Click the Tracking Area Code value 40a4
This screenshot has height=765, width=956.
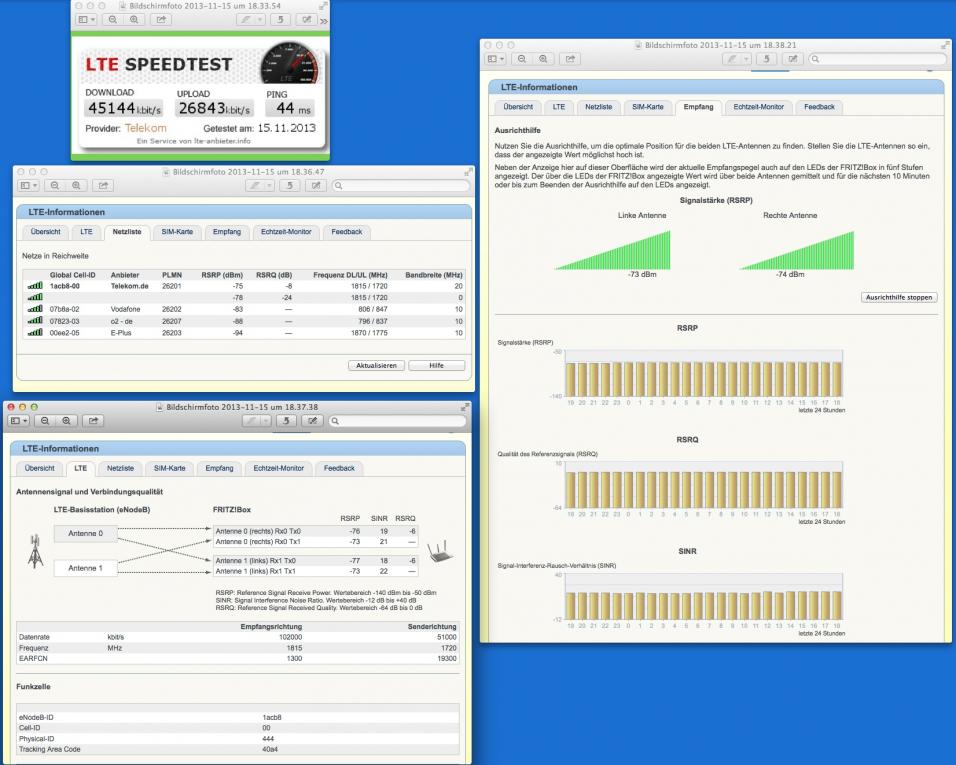[x=270, y=749]
